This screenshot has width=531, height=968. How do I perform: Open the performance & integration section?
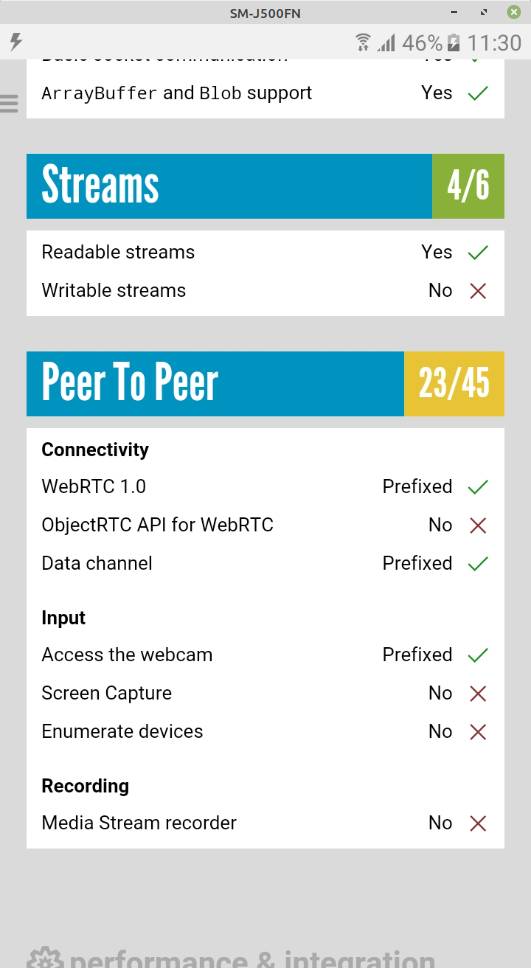click(232, 958)
